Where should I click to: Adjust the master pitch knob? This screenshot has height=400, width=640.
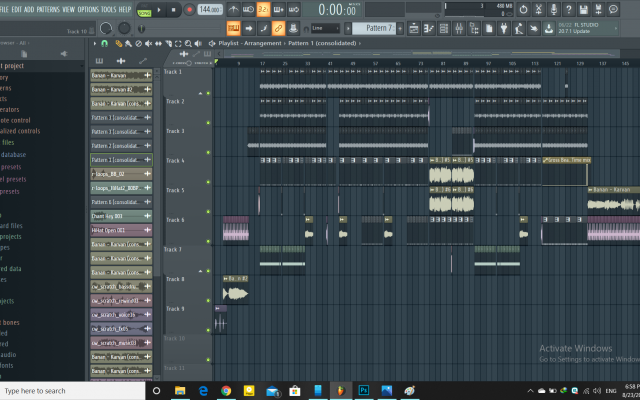click(124, 28)
